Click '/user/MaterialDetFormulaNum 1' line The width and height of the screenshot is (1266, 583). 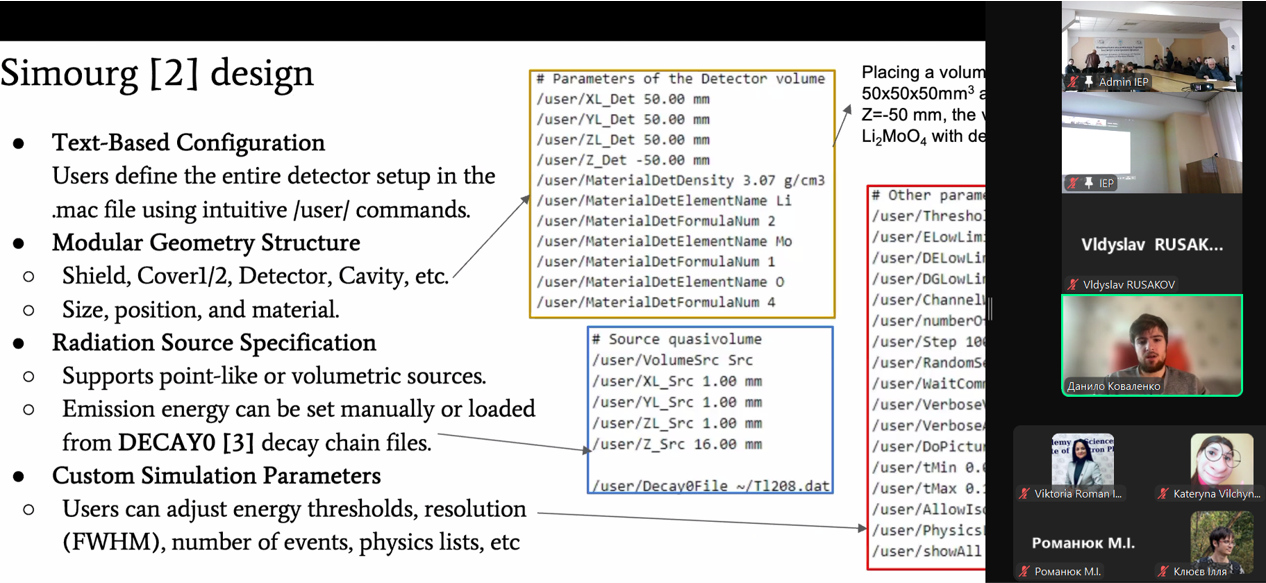click(656, 261)
